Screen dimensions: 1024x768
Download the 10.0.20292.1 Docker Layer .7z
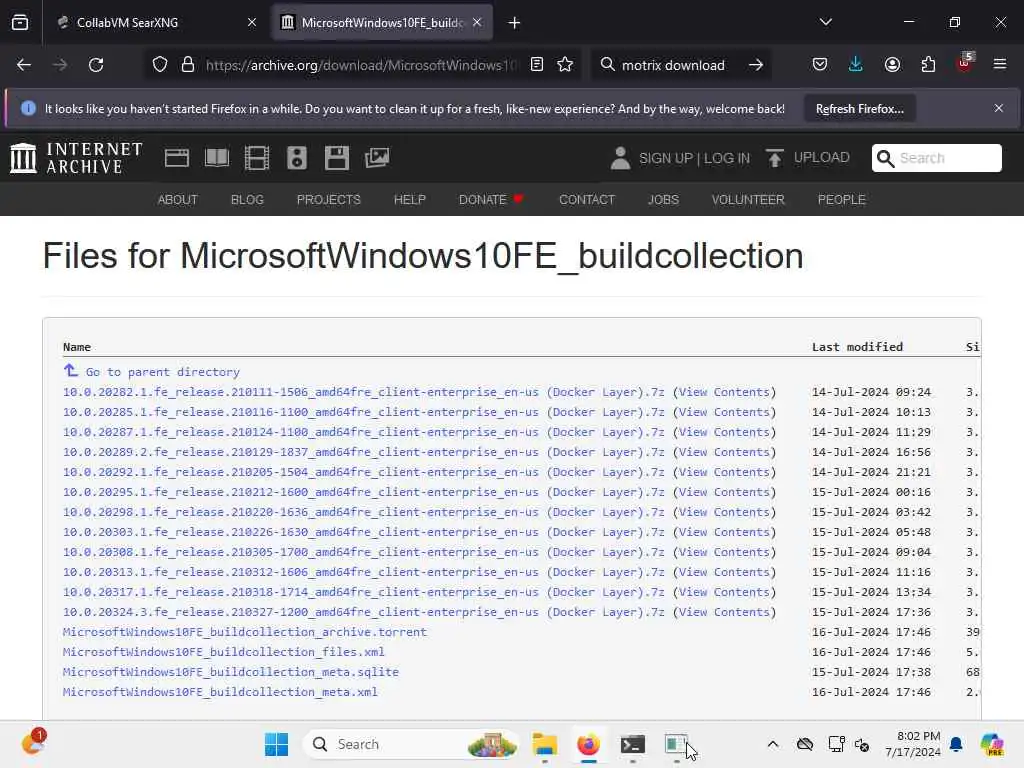tap(363, 472)
